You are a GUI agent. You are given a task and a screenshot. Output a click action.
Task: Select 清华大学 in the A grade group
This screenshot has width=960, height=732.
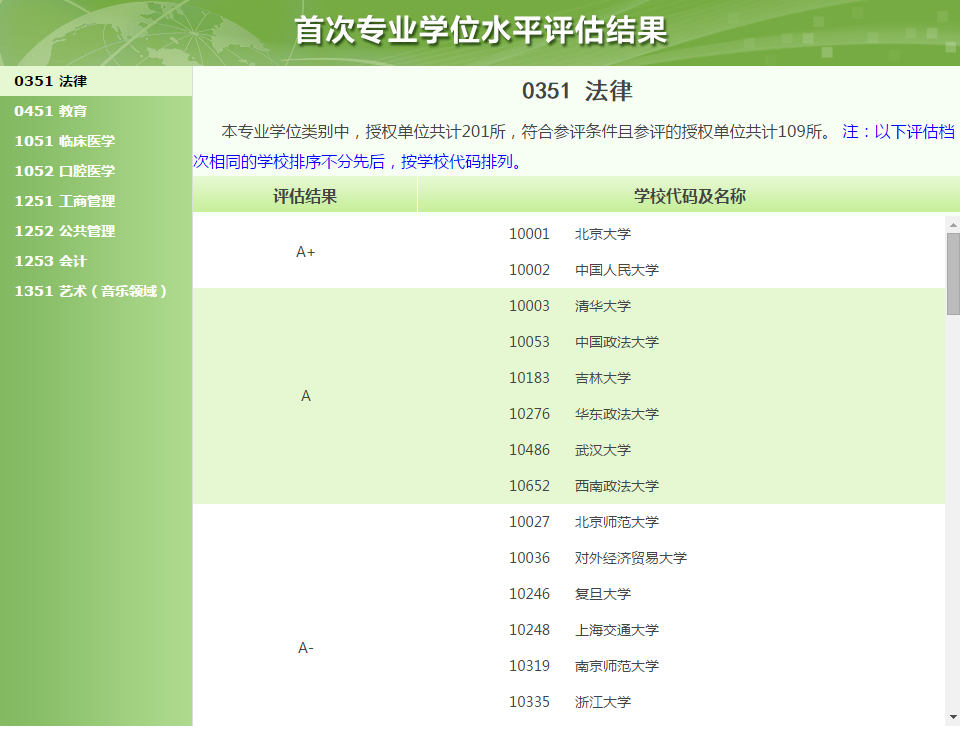click(603, 306)
